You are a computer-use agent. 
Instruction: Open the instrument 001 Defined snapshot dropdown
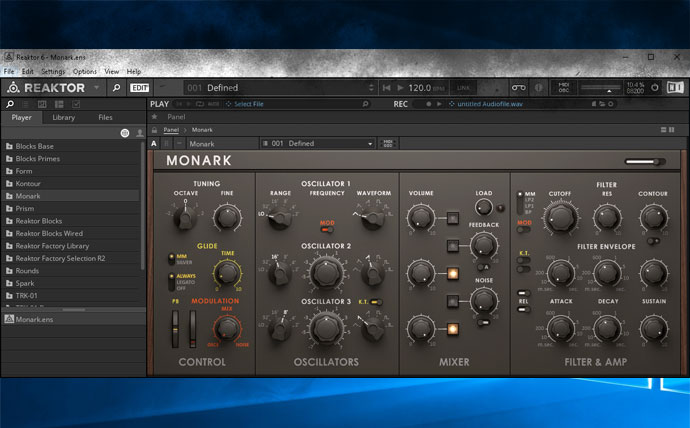[317, 143]
